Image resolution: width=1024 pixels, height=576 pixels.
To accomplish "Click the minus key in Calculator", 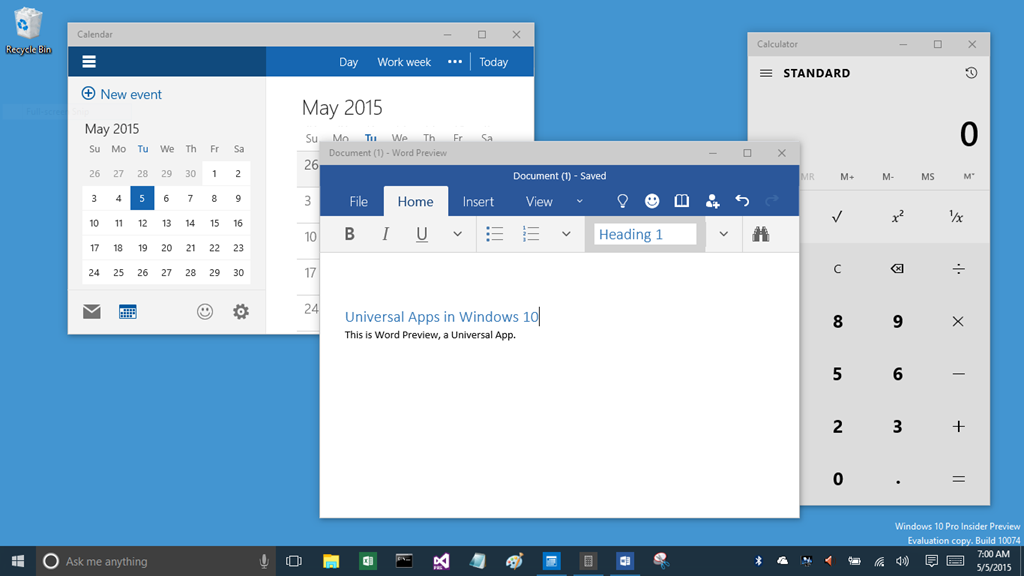I will pyautogui.click(x=958, y=374).
